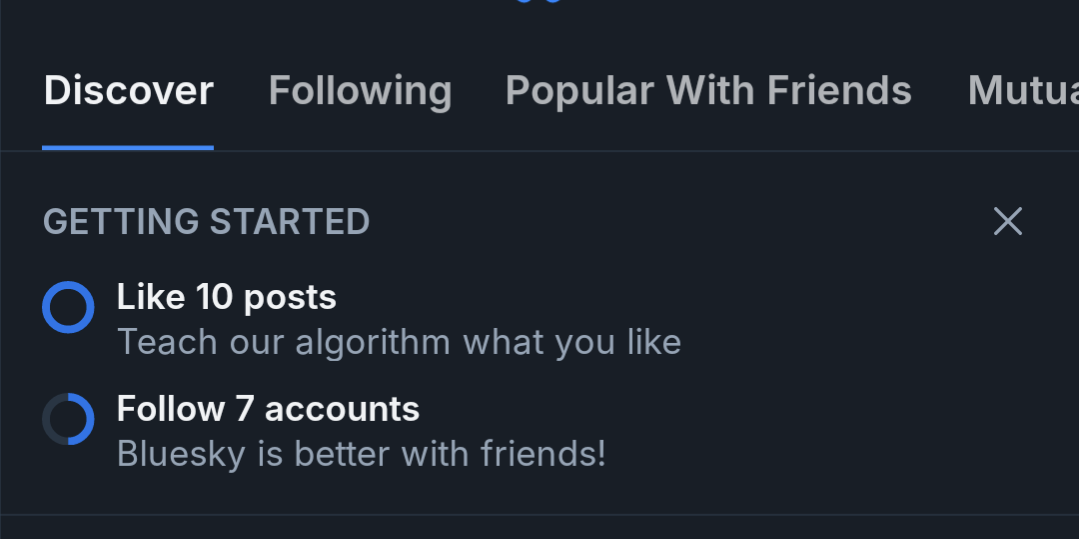Click 'Bluesky is better with friends!' text
Screen dimensions: 1079x539
point(361,454)
